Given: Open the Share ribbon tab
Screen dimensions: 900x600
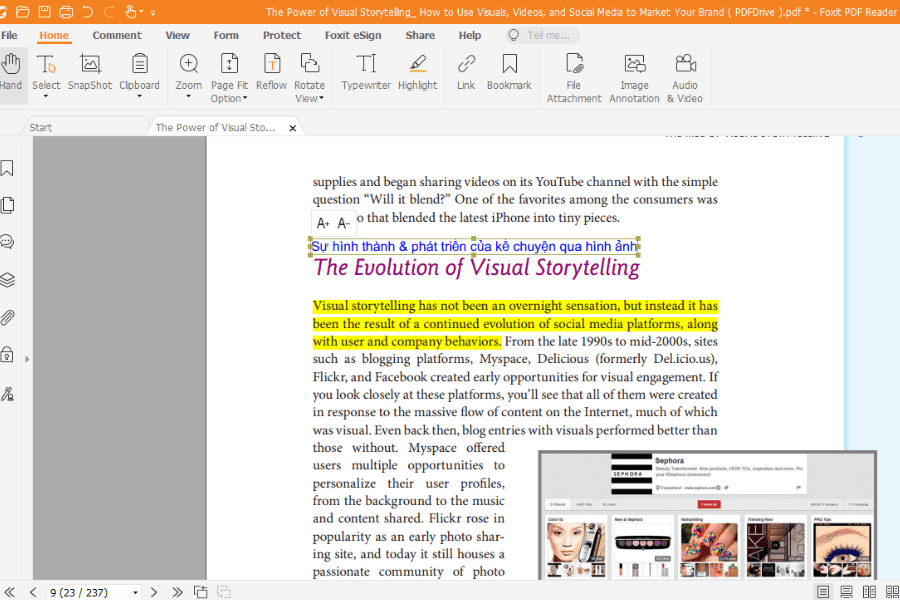Looking at the screenshot, I should pyautogui.click(x=420, y=36).
